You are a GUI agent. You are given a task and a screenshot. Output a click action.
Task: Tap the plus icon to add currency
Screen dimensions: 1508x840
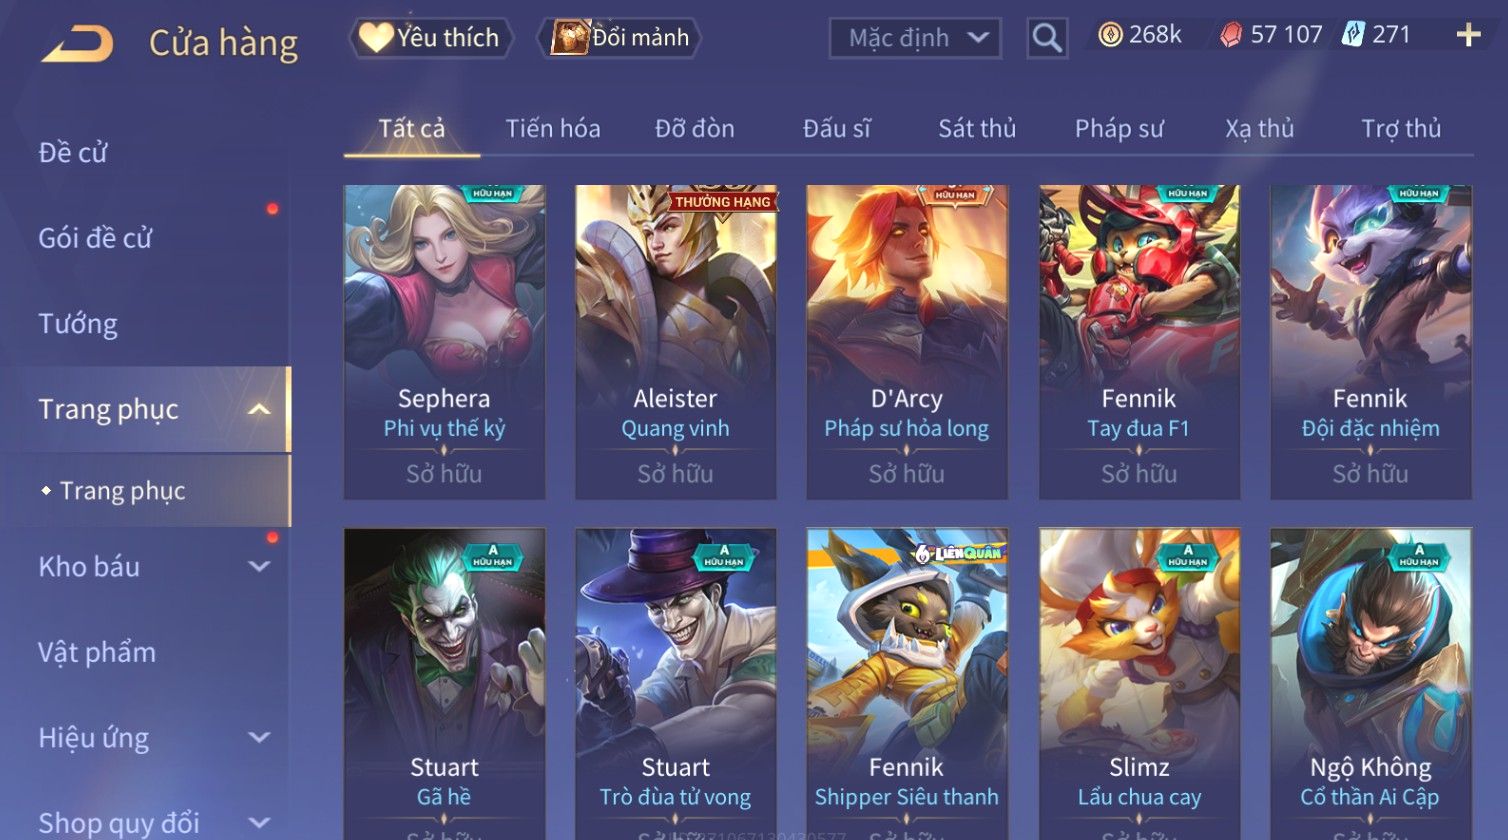point(1468,35)
